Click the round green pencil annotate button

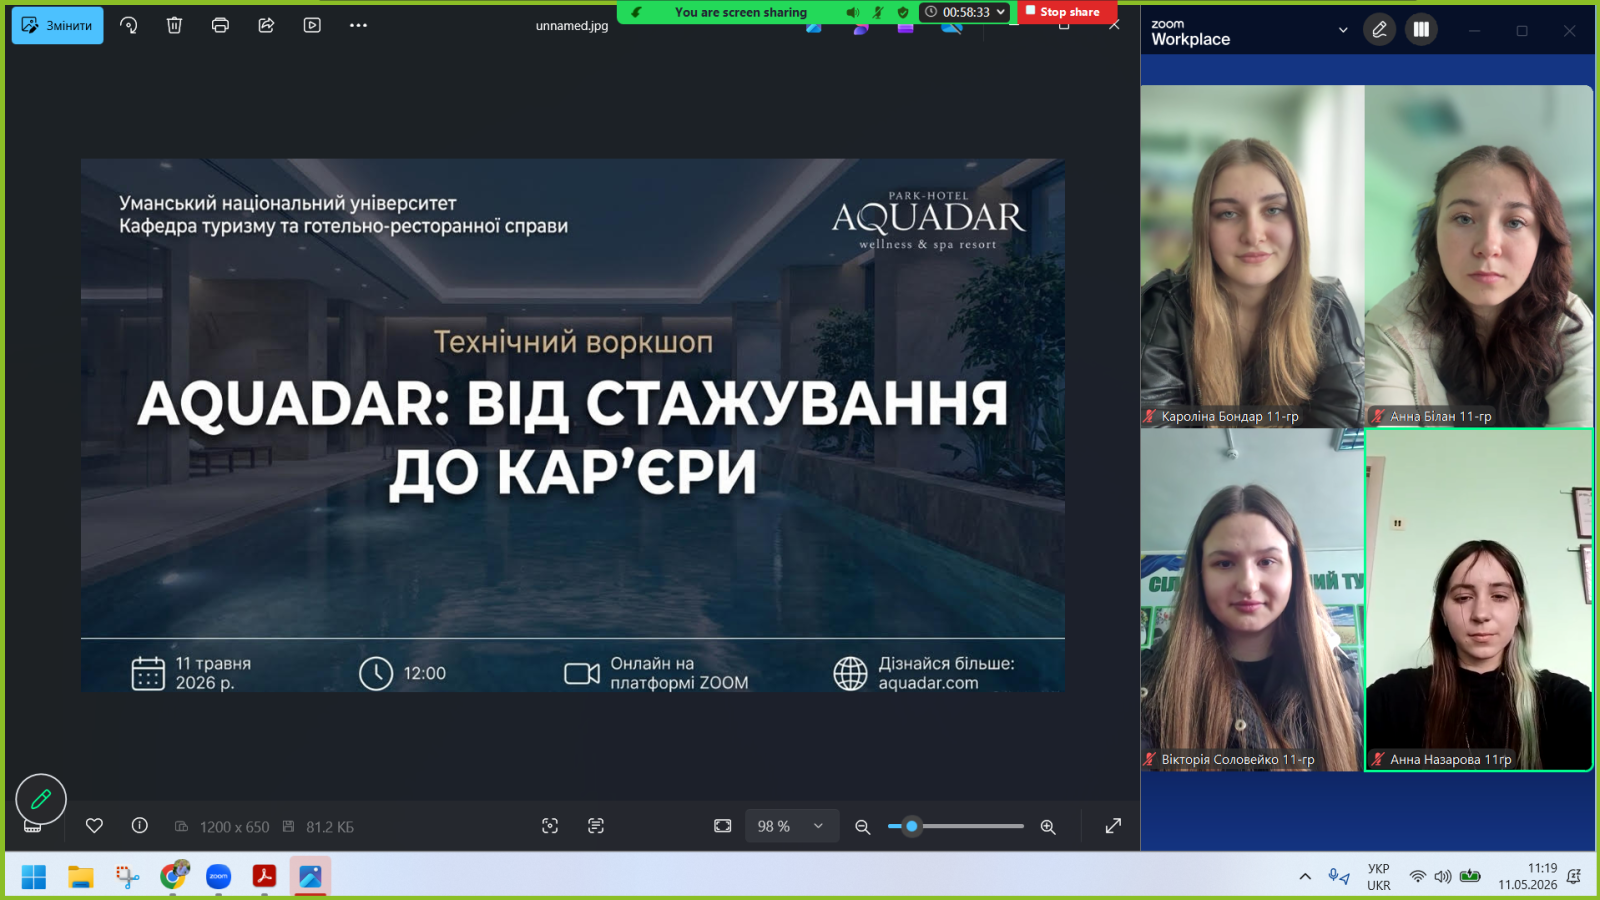[41, 799]
